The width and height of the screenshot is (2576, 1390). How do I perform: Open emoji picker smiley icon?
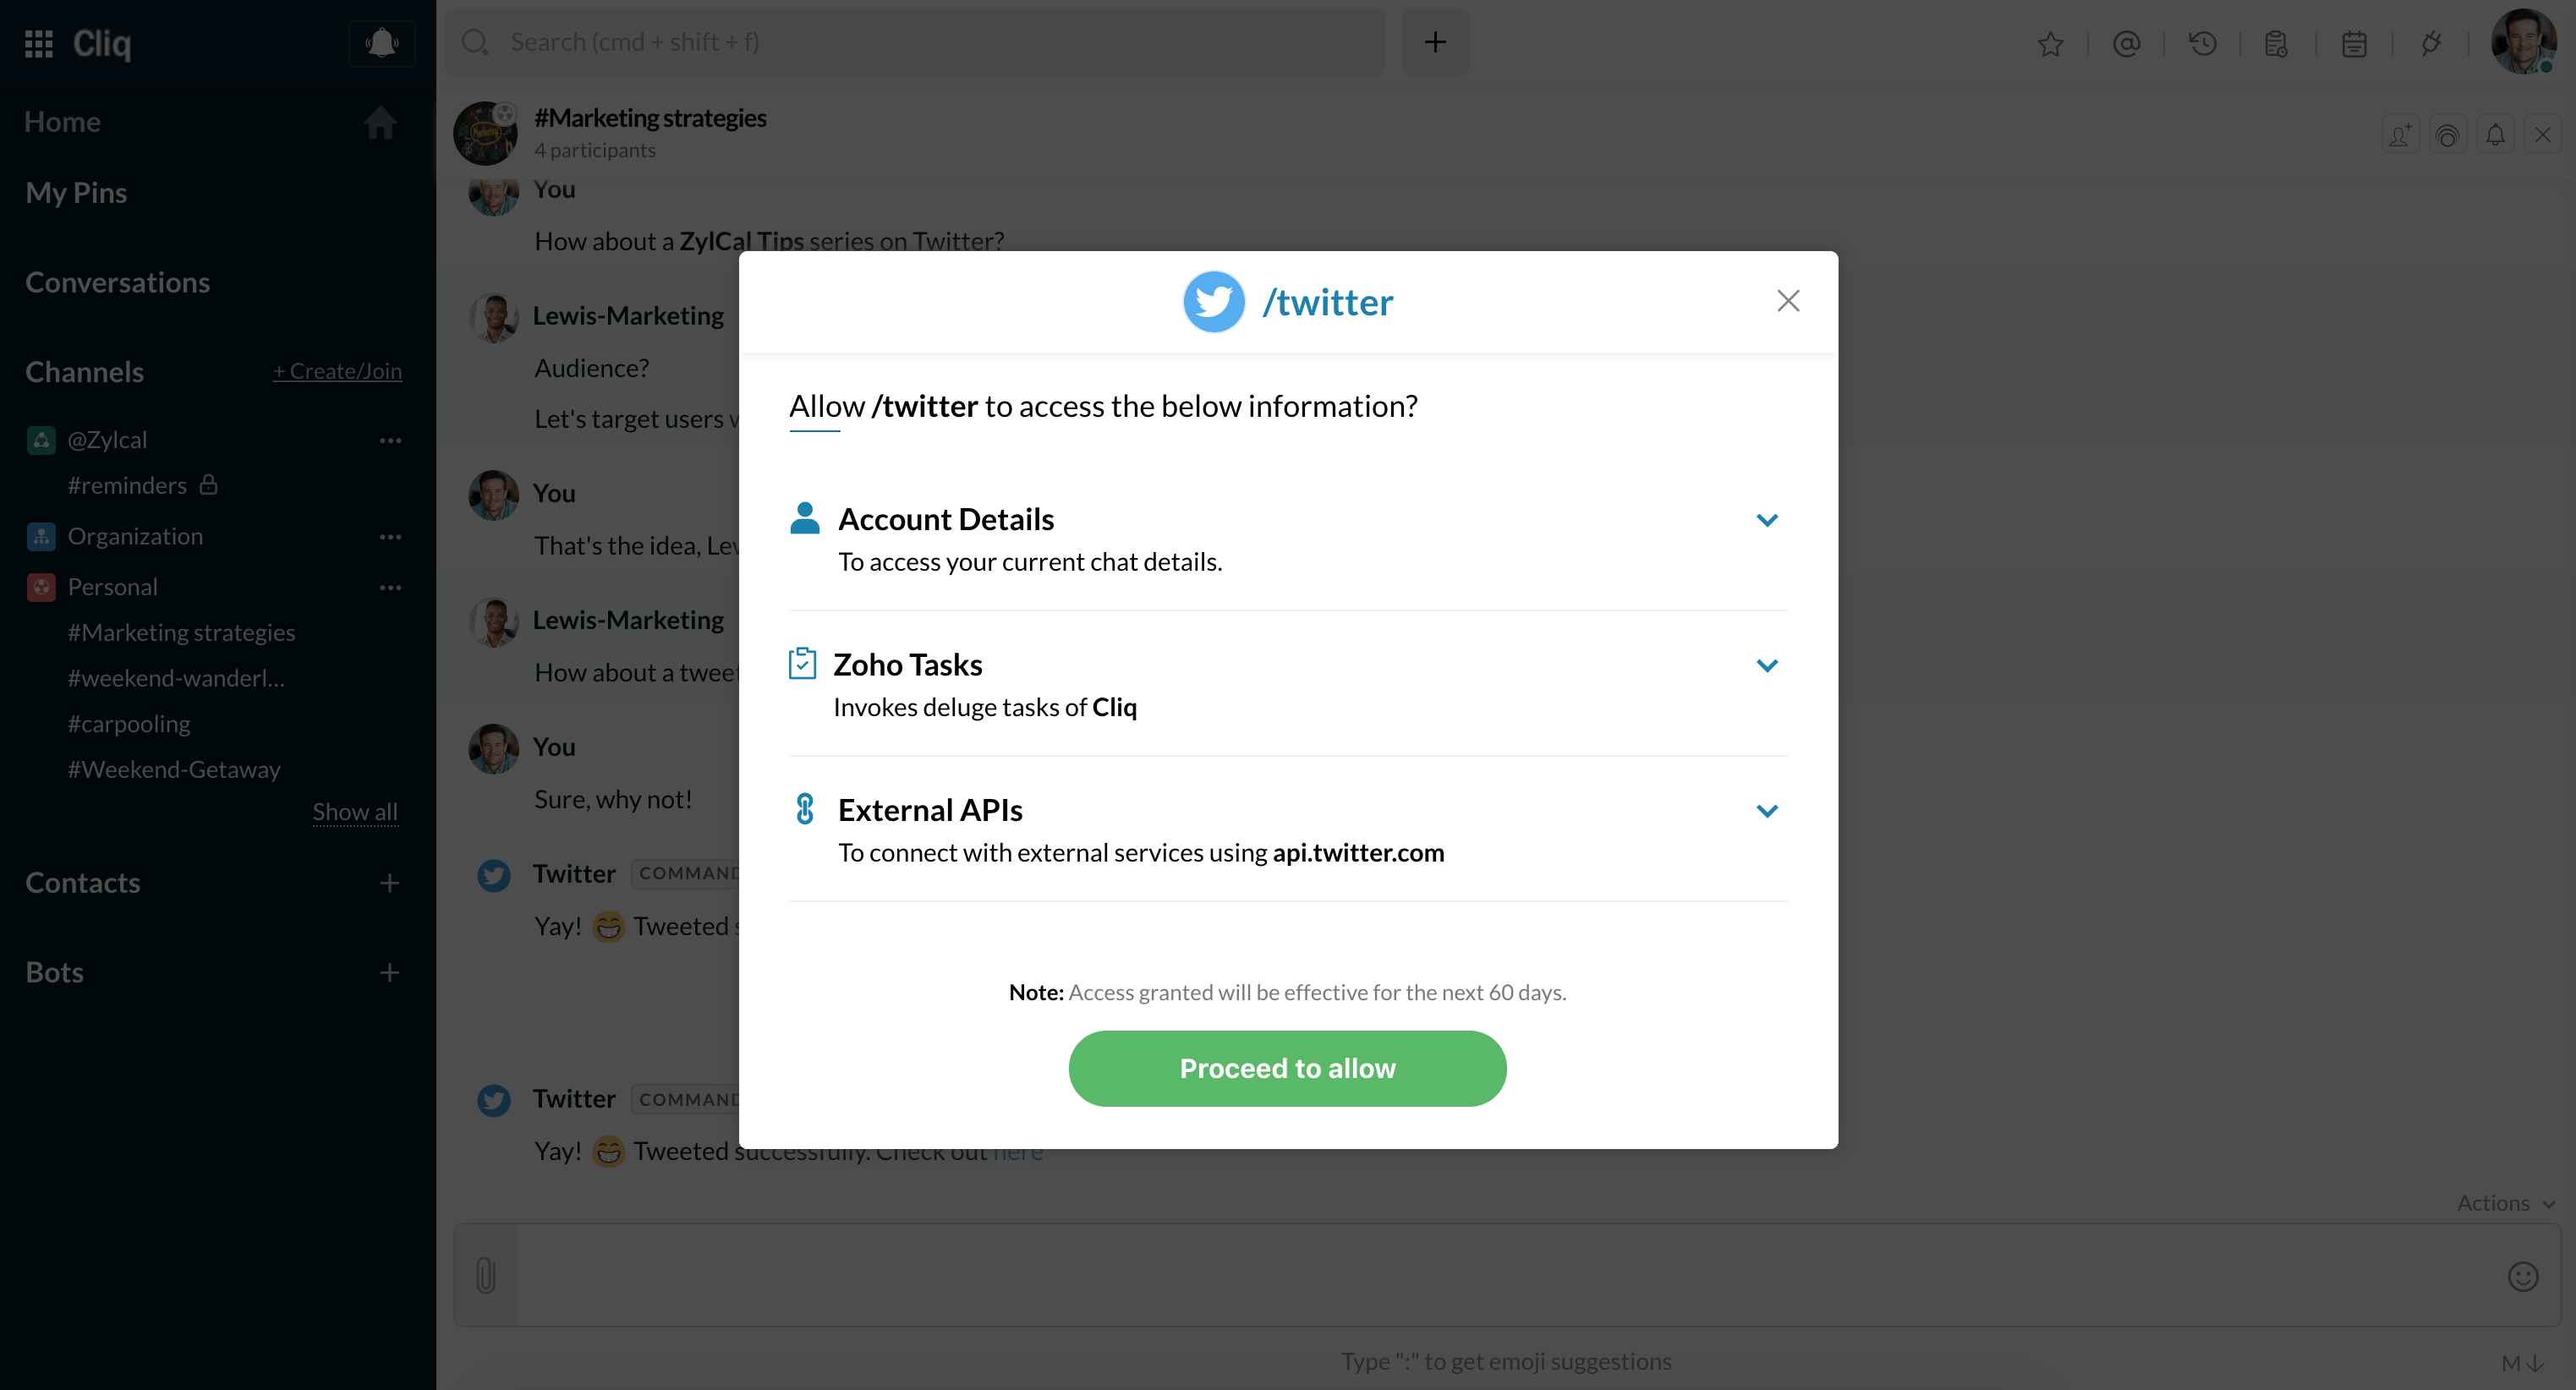point(2523,1276)
